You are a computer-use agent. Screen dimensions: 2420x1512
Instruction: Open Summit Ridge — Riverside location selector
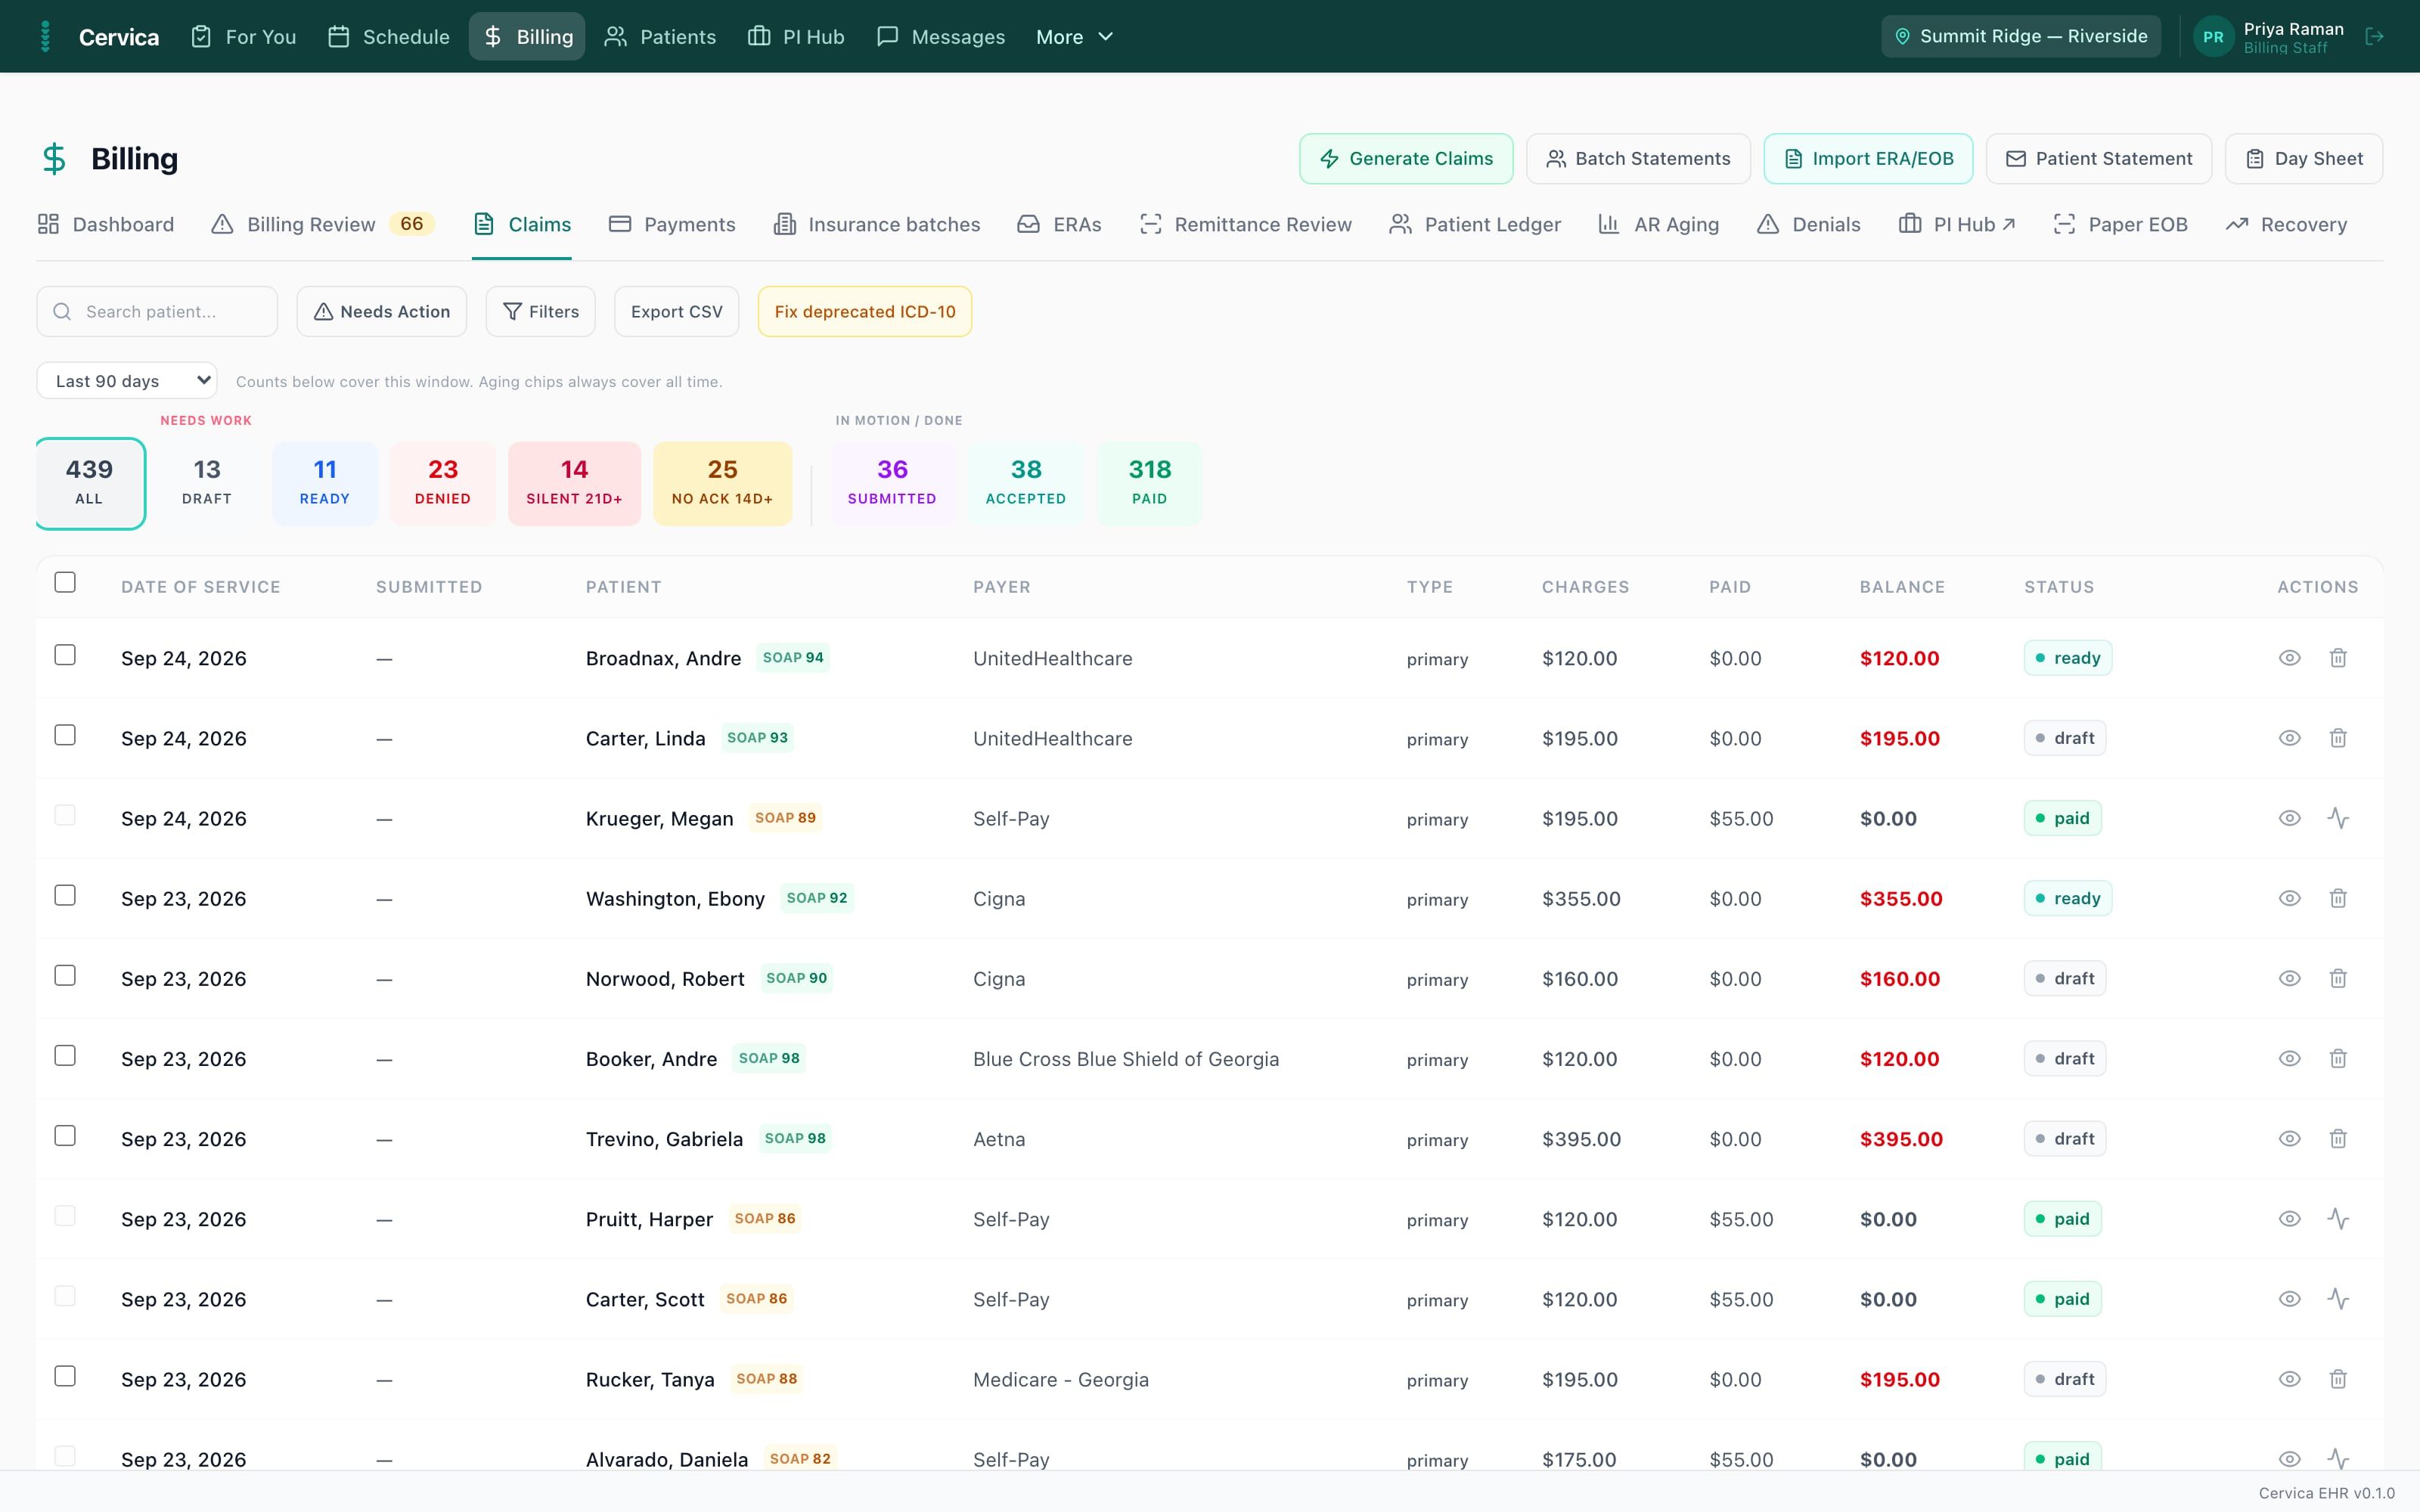(x=2020, y=36)
